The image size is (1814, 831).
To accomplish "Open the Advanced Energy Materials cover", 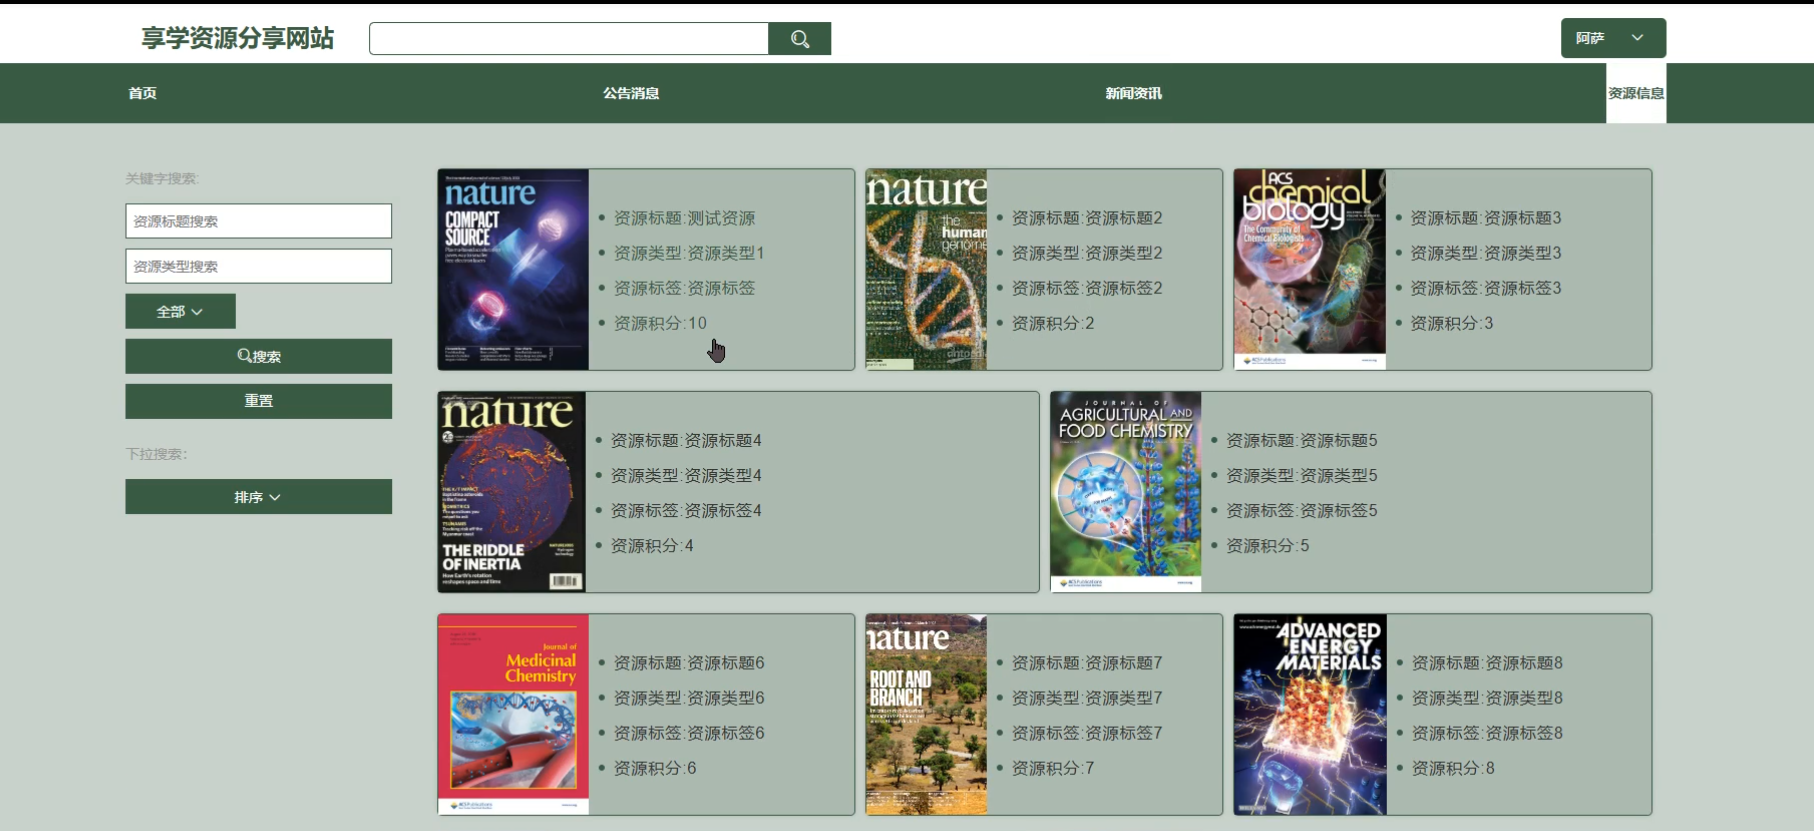I will tap(1310, 715).
